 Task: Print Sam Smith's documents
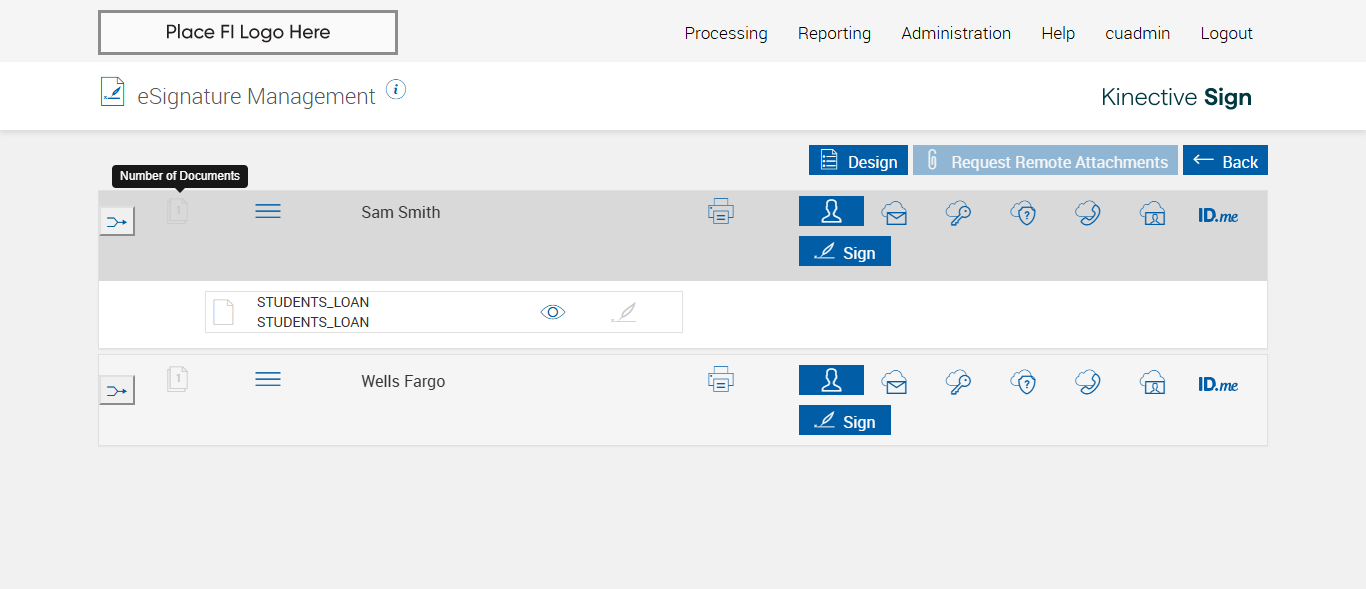(x=721, y=212)
